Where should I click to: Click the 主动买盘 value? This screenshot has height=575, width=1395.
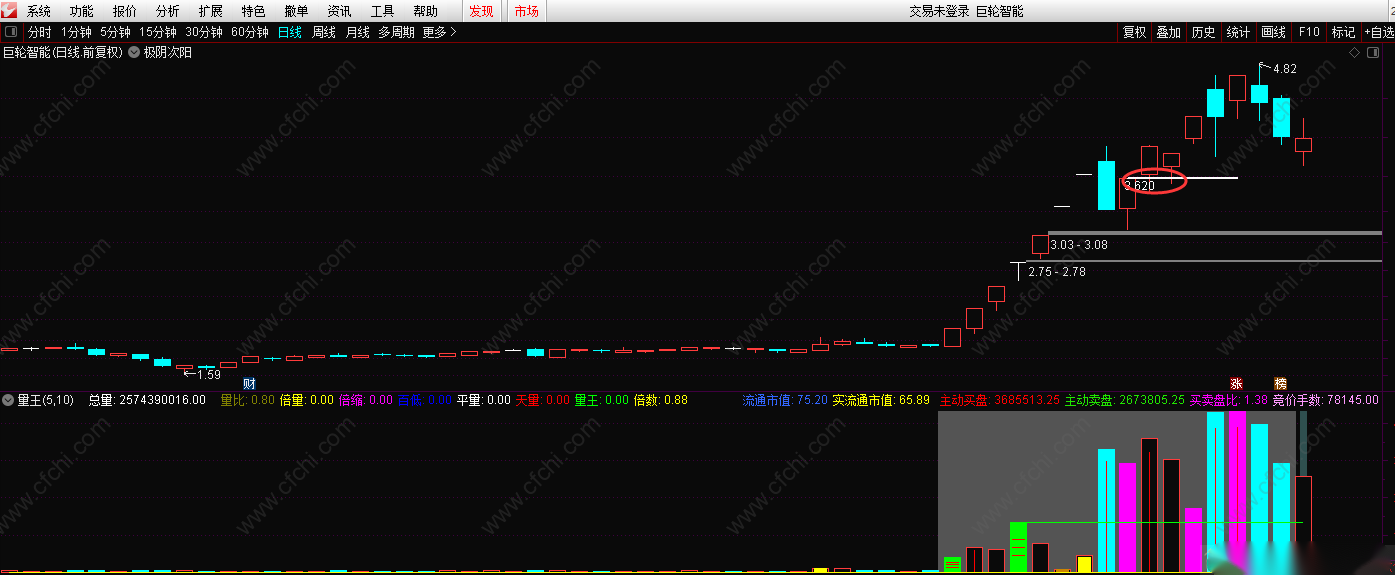tap(1000, 400)
